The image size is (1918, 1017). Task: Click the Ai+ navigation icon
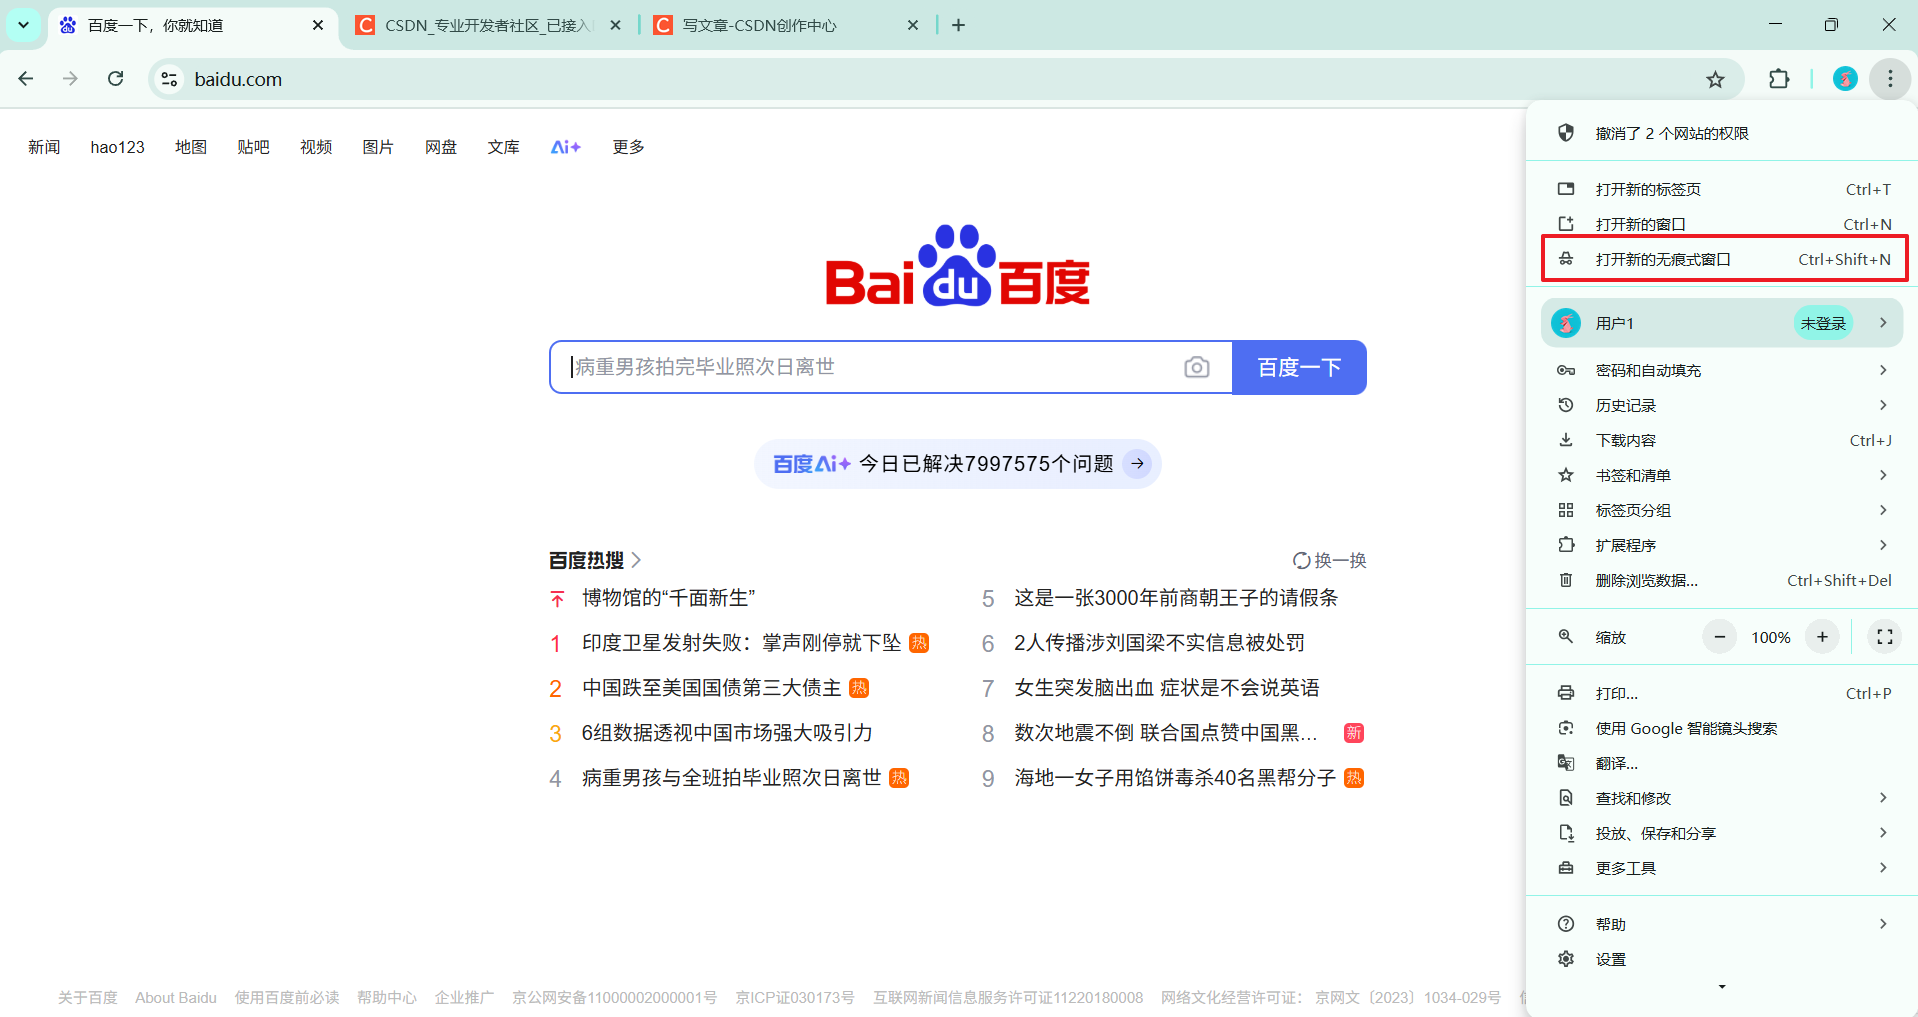pos(565,147)
